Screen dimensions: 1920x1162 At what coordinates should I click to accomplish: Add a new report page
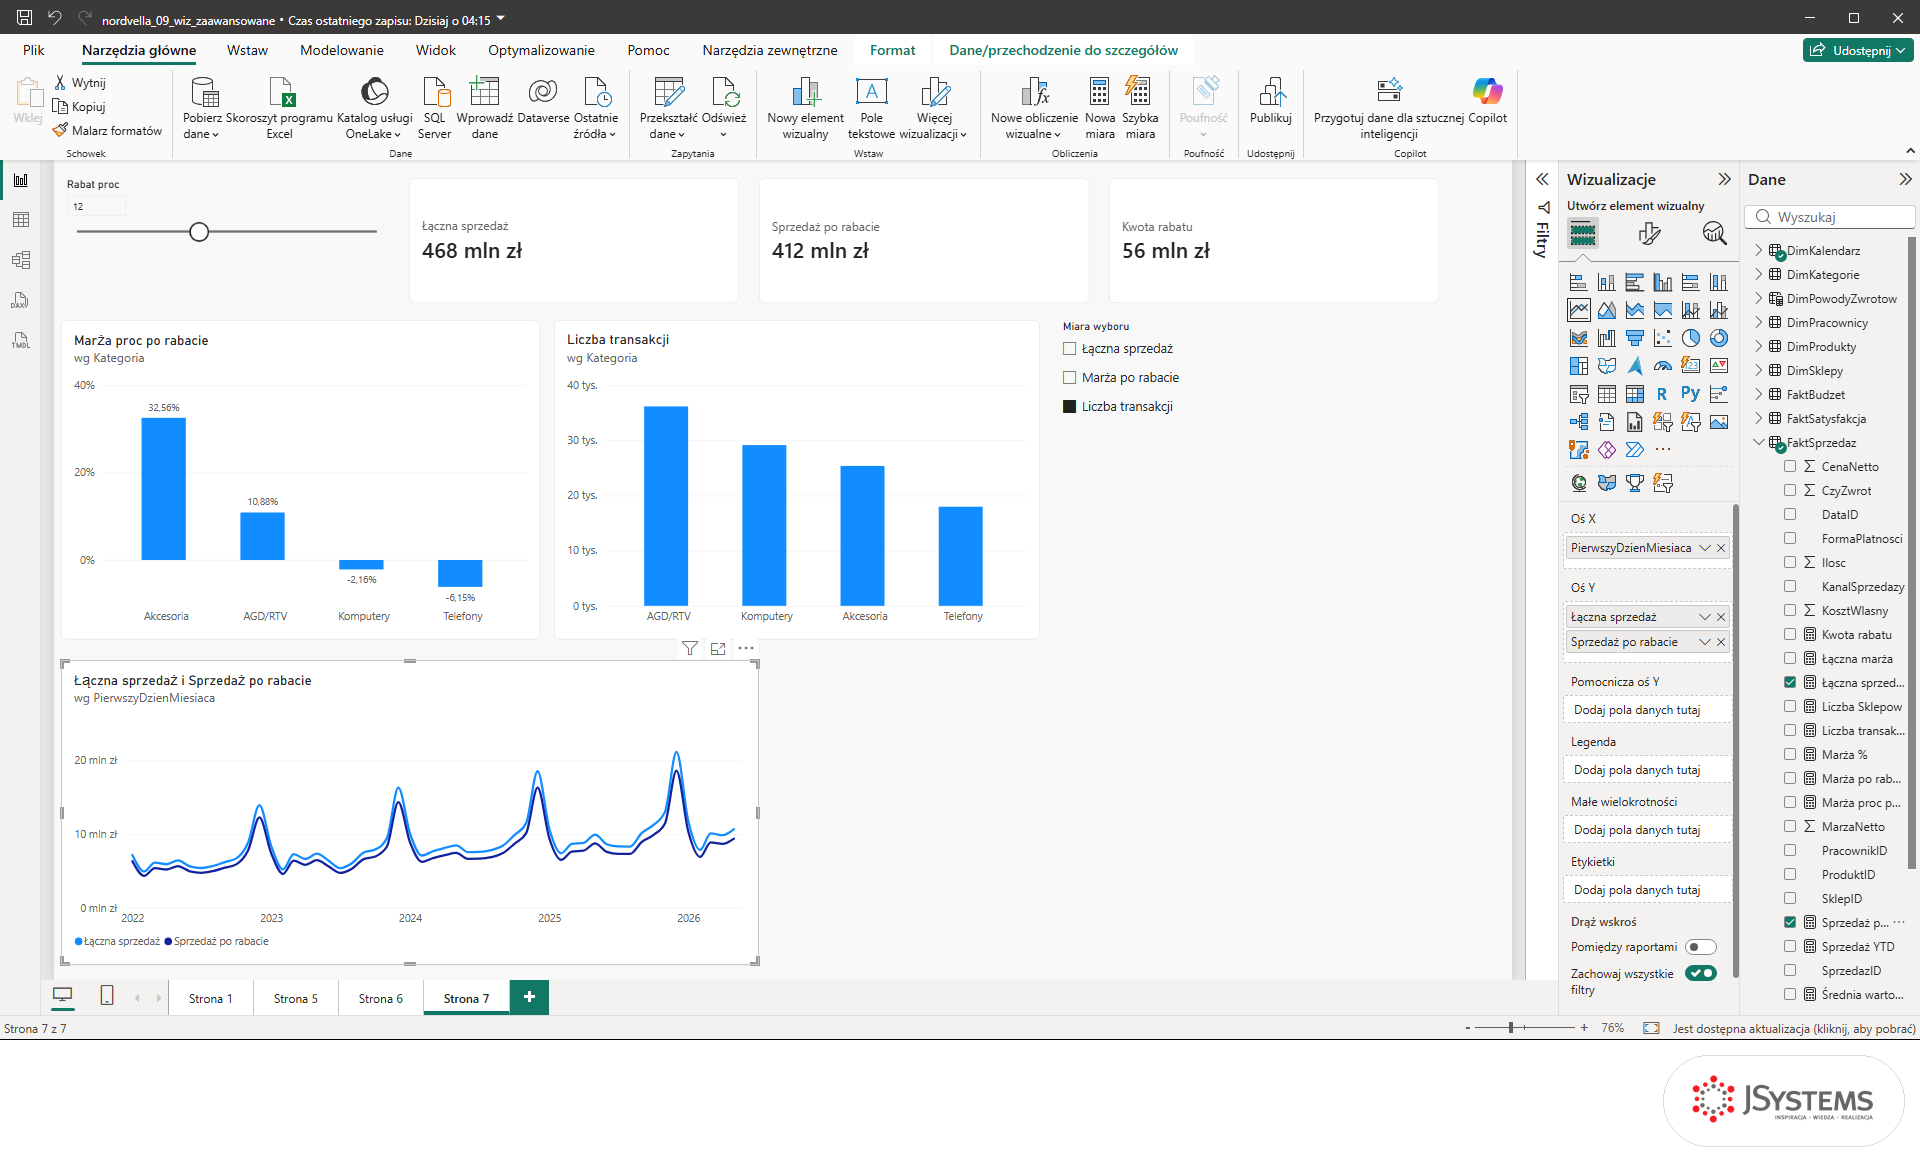pyautogui.click(x=529, y=997)
